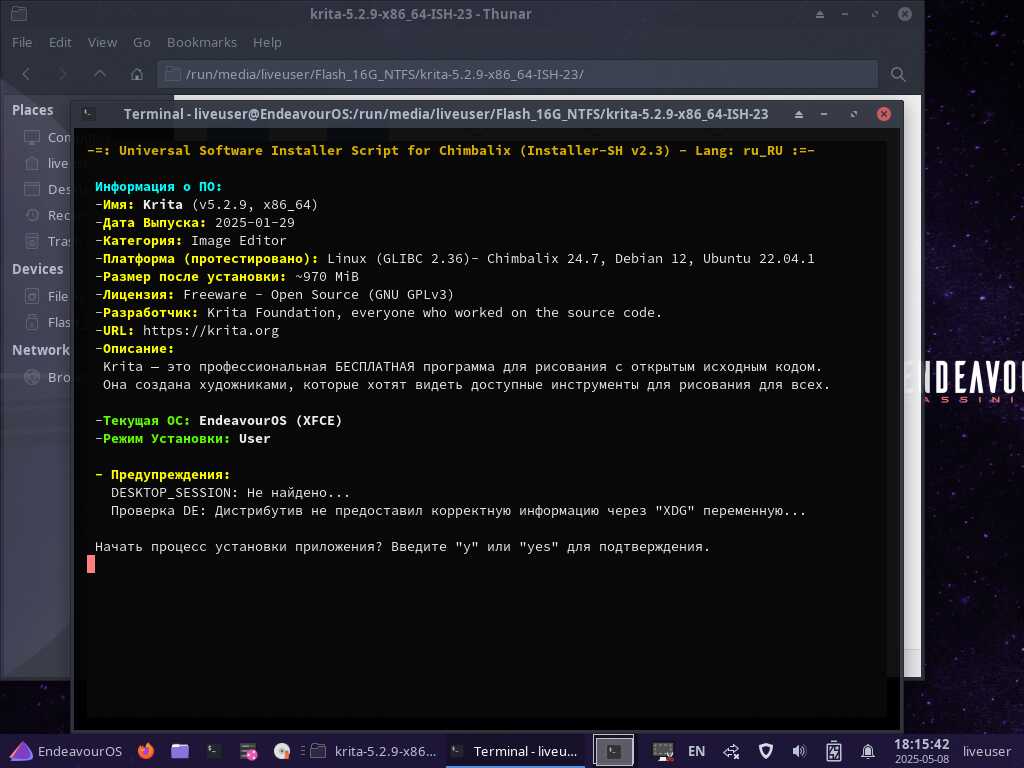Go back in Thunar navigation

coord(26,74)
